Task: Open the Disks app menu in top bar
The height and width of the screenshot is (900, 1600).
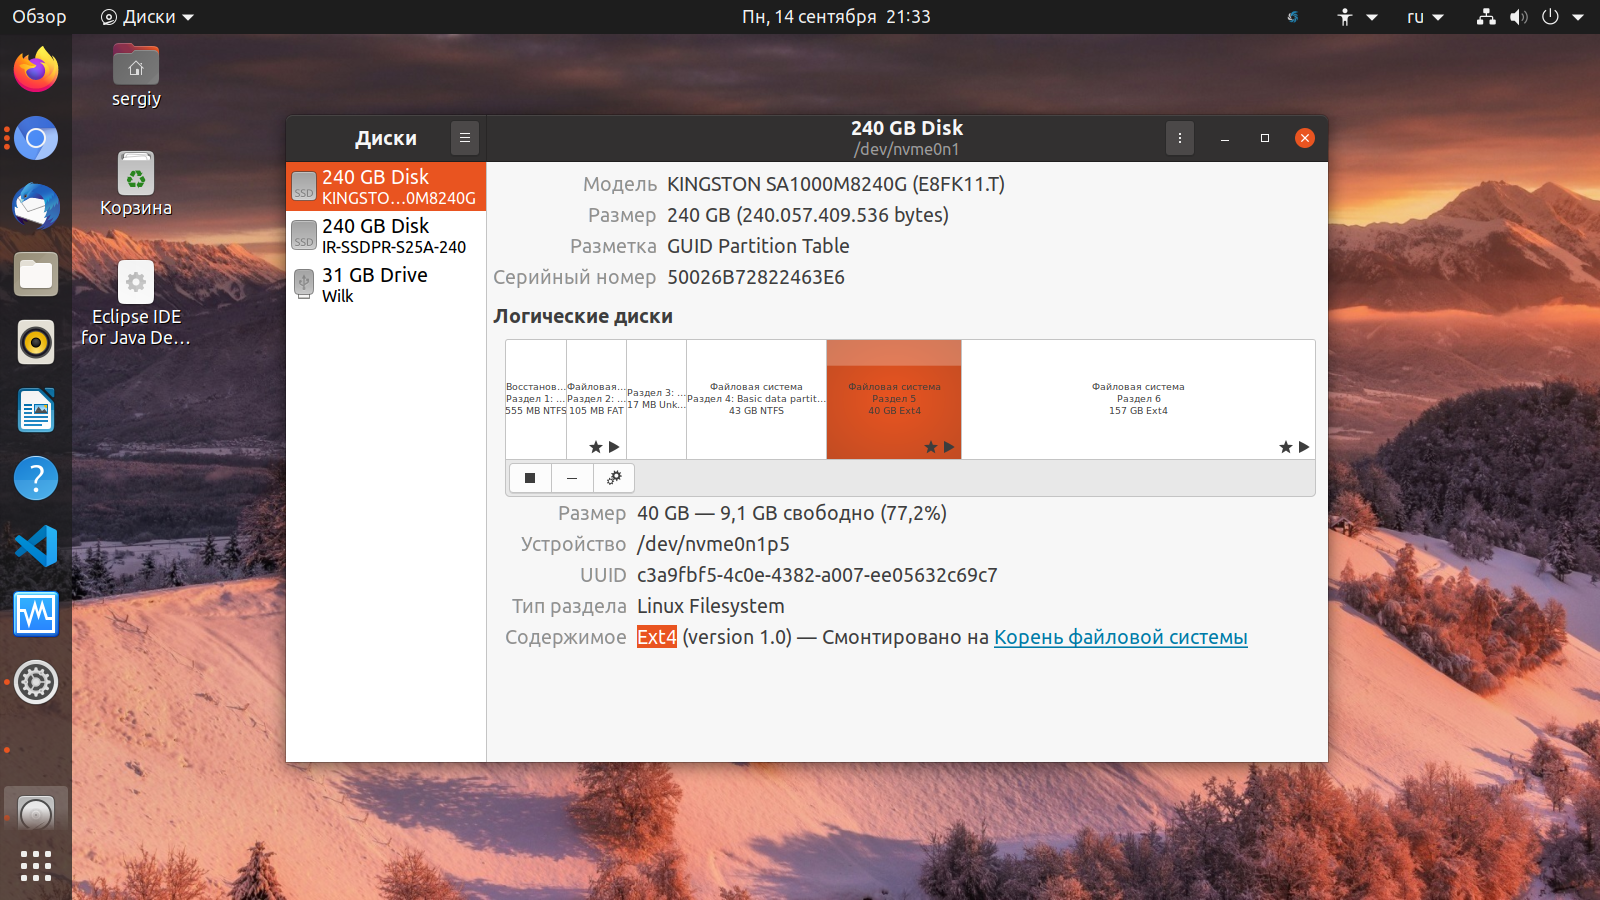Action: [147, 16]
